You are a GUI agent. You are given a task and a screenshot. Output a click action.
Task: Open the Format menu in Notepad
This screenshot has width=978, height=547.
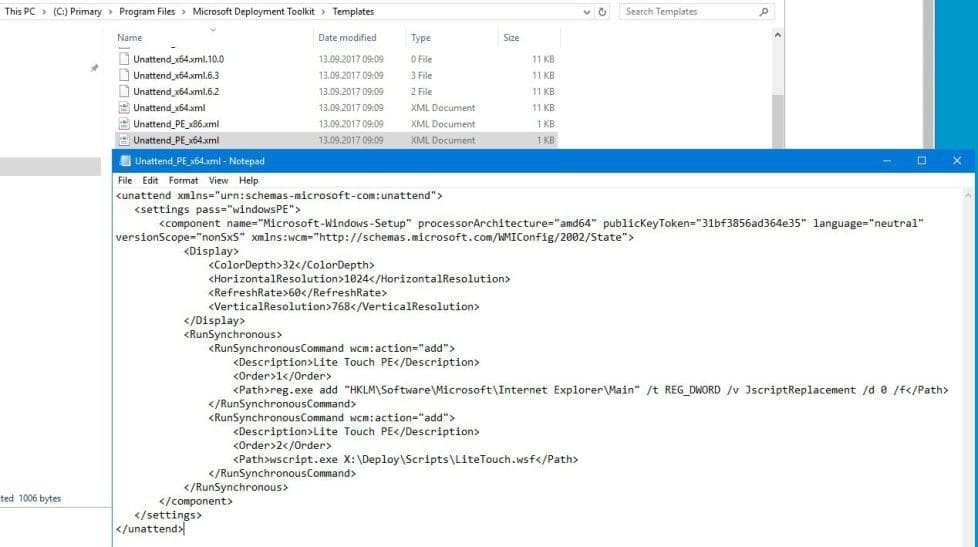tap(183, 180)
